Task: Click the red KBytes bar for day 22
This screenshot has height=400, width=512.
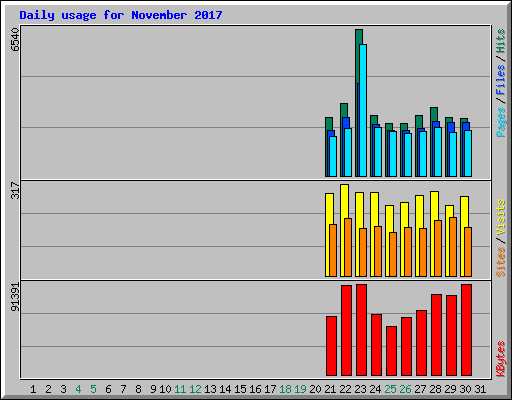Action: (346, 330)
